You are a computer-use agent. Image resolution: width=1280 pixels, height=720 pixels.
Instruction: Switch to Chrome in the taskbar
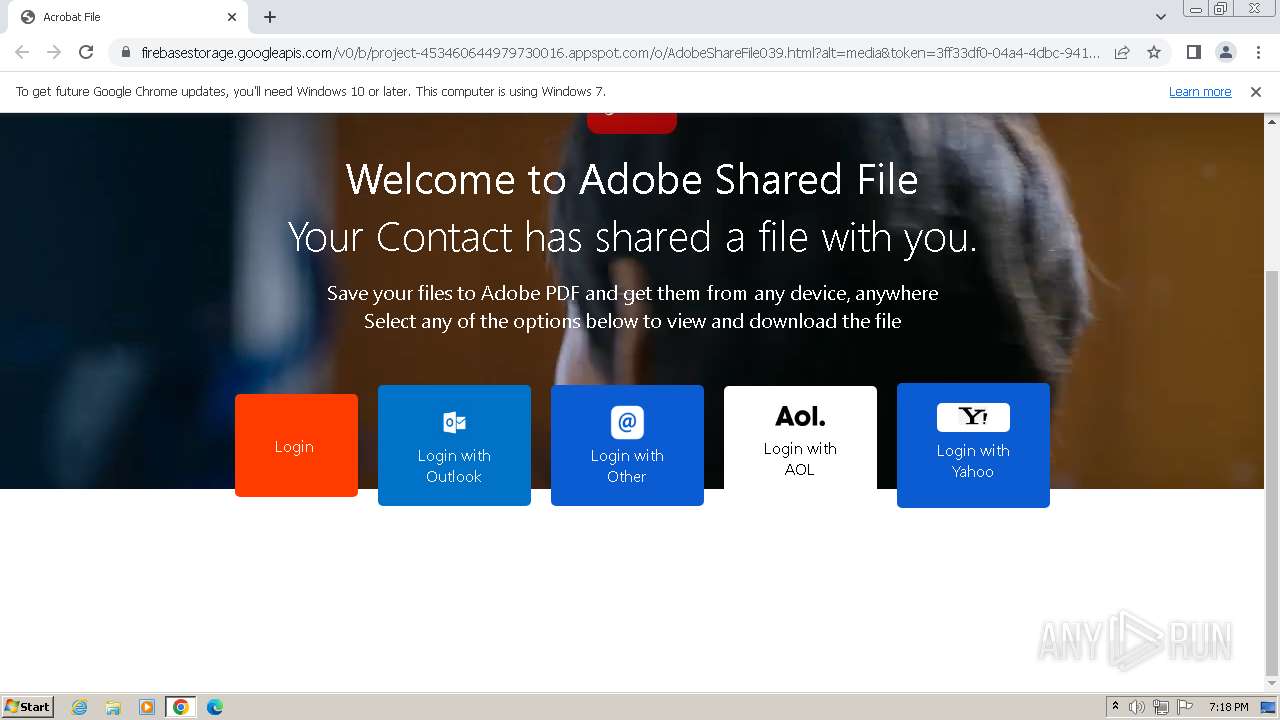point(181,707)
